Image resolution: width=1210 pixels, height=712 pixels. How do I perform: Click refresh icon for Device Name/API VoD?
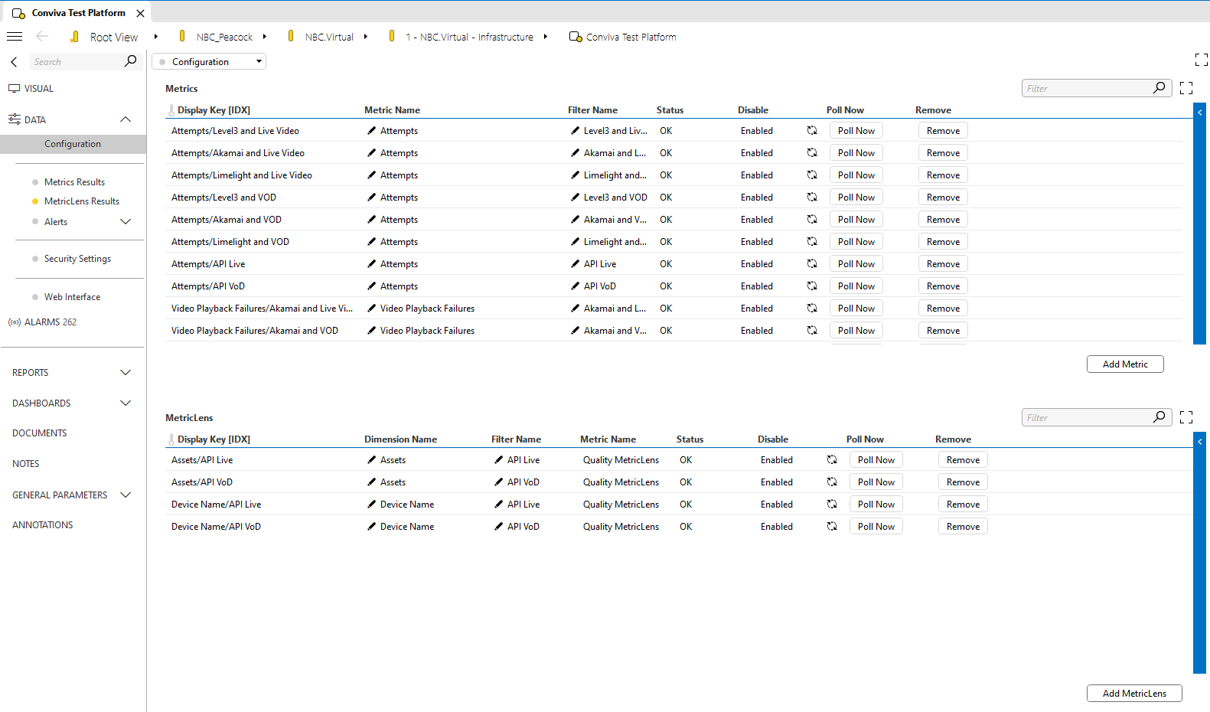[832, 526]
